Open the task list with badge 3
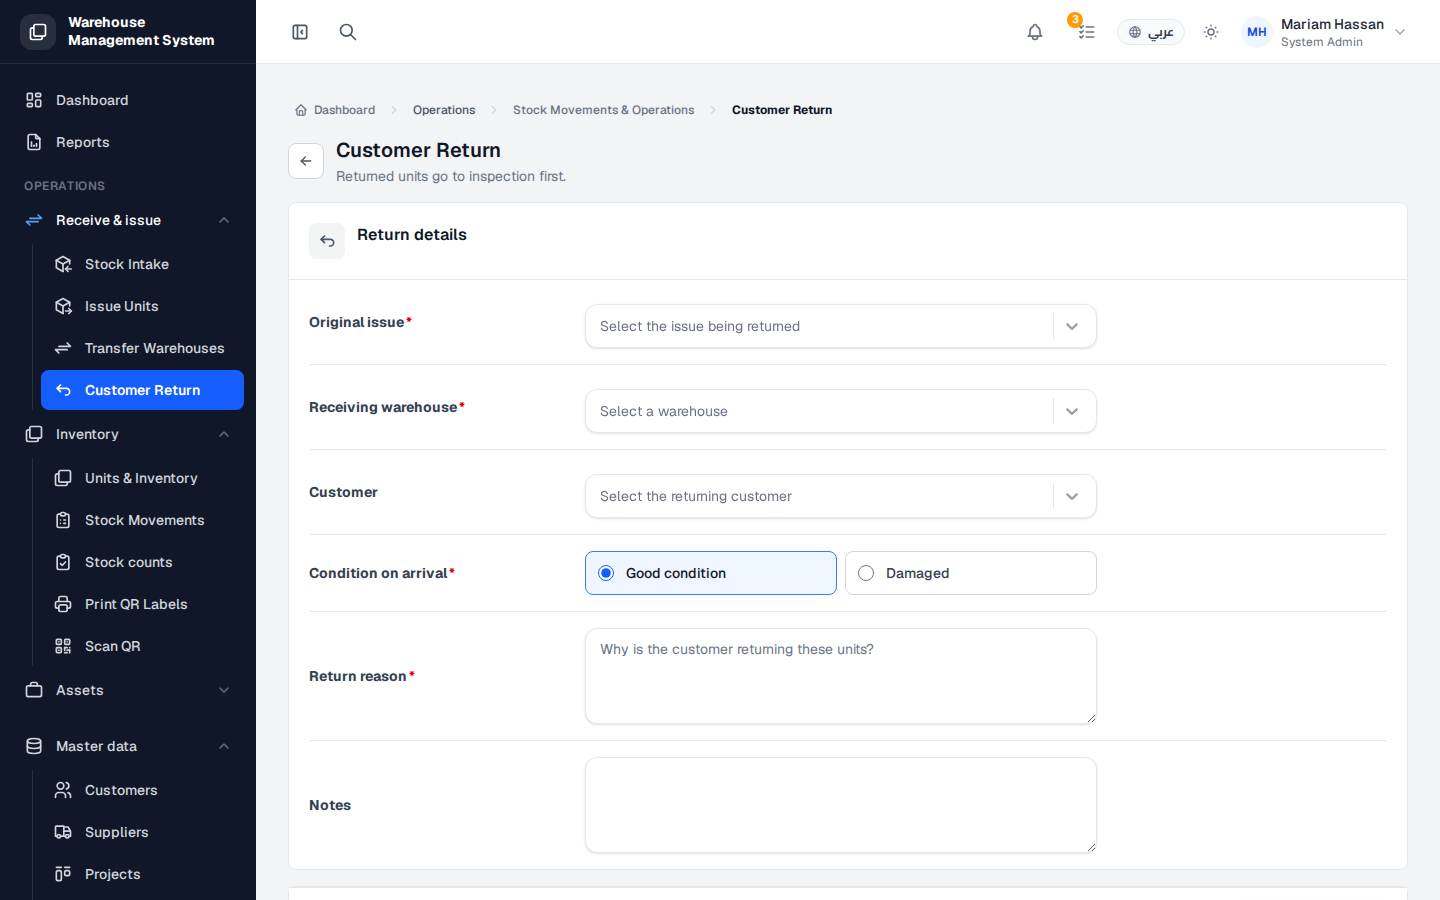 click(x=1086, y=32)
